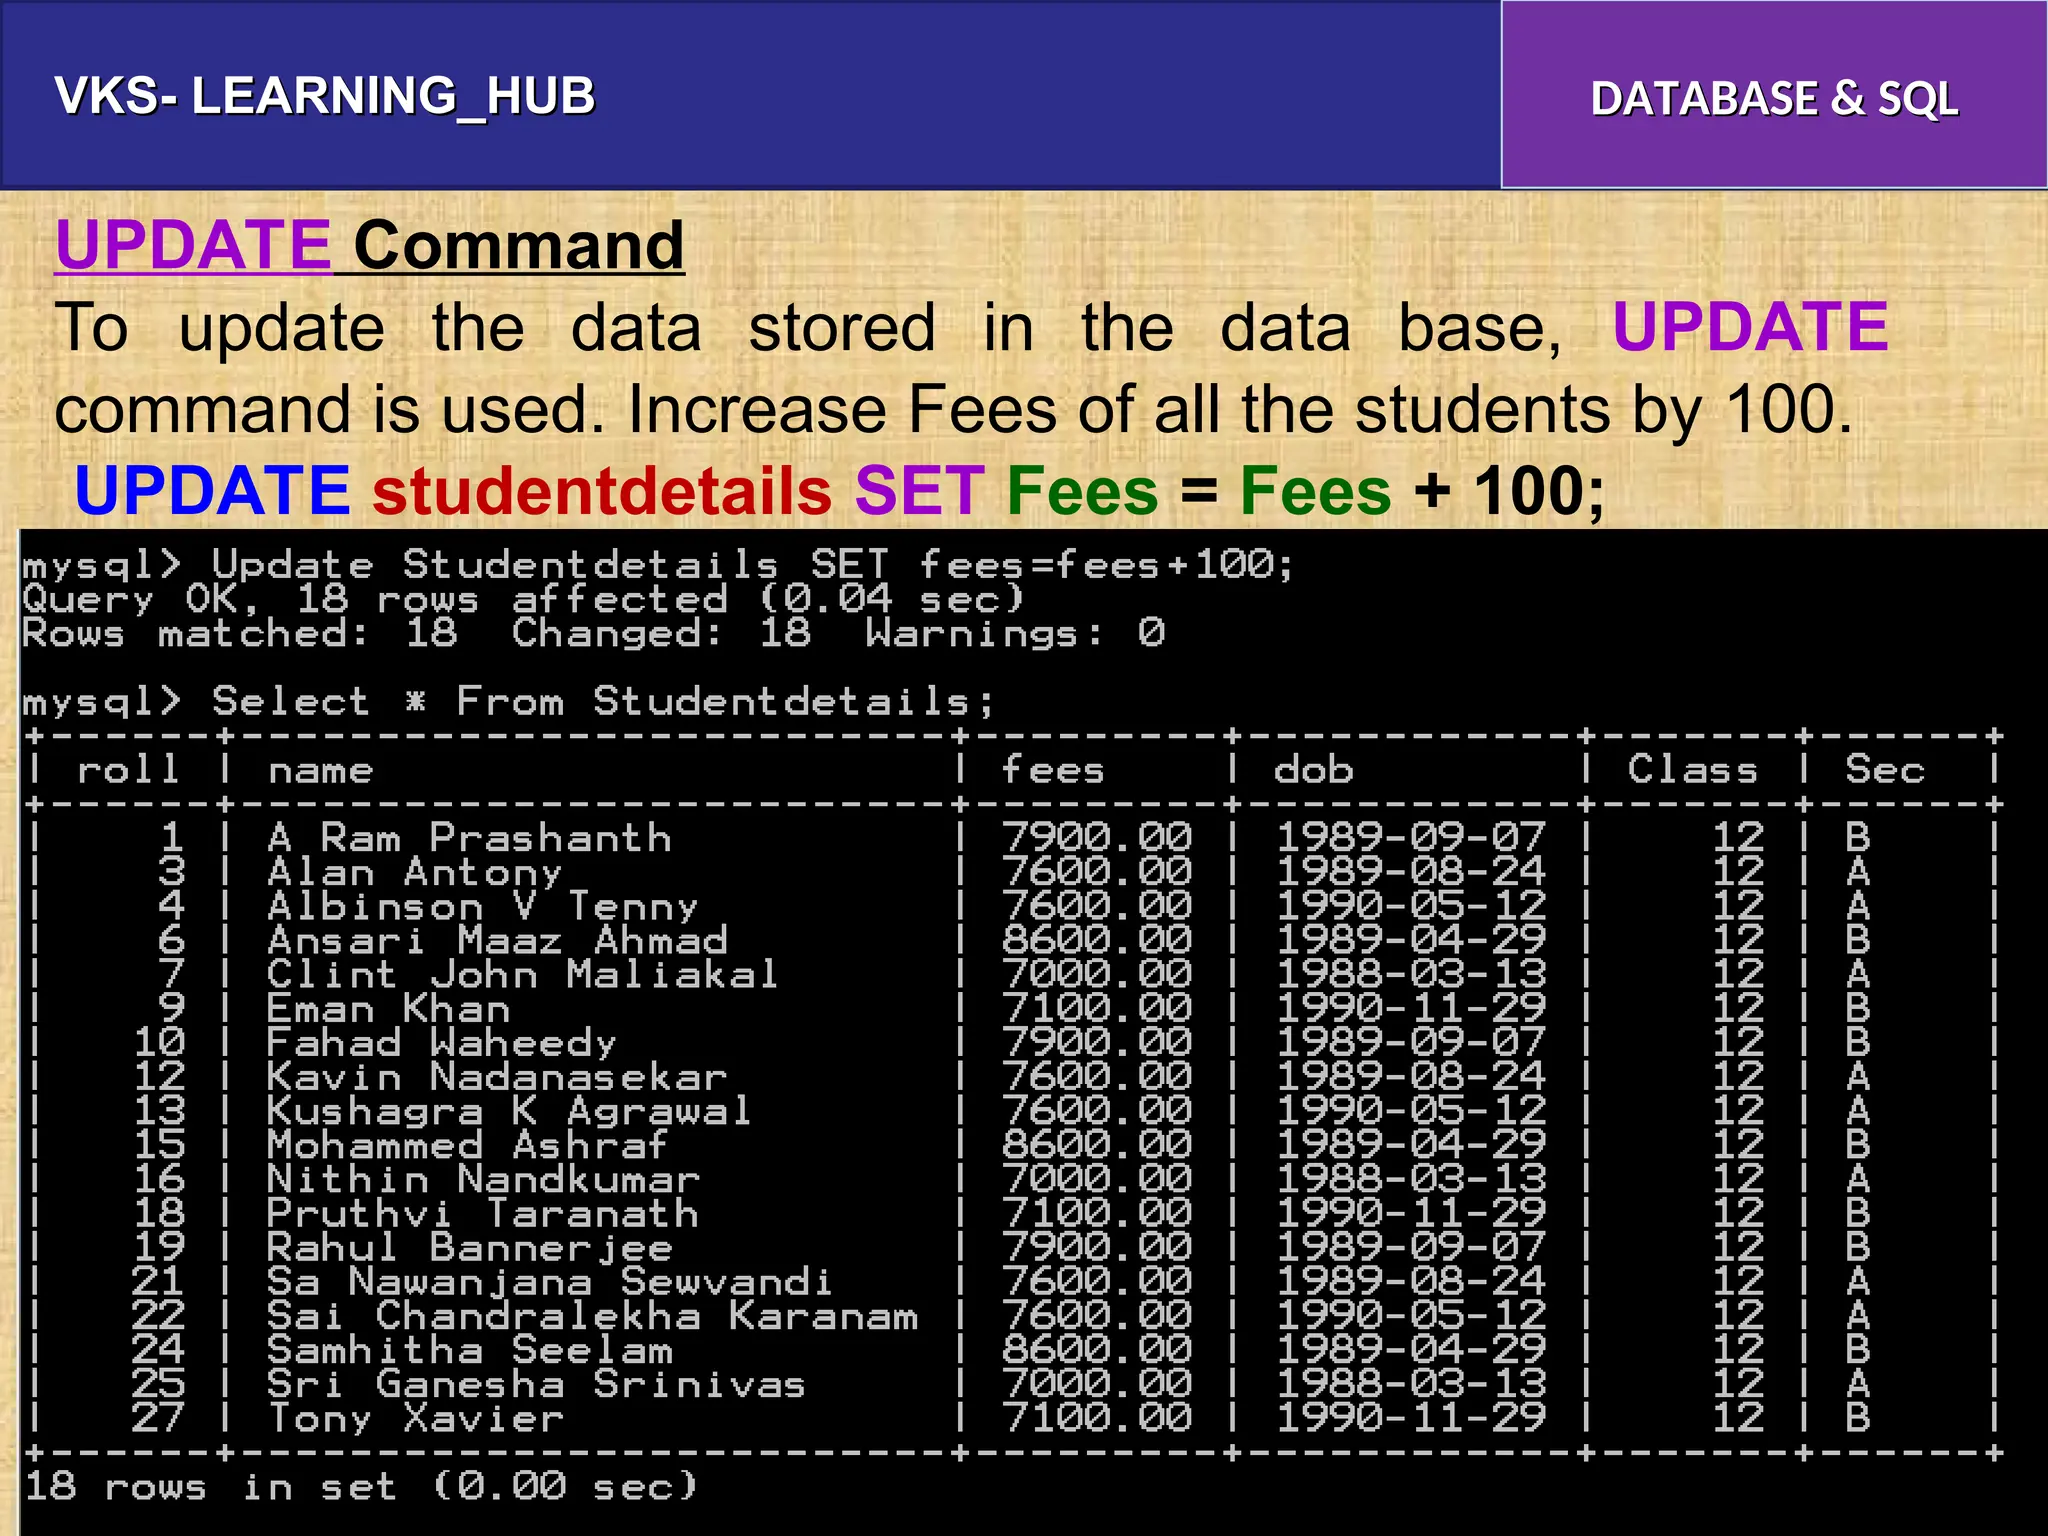The height and width of the screenshot is (1536, 2048).
Task: Click dob value in Alan Antony row
Action: pyautogui.click(x=1411, y=872)
